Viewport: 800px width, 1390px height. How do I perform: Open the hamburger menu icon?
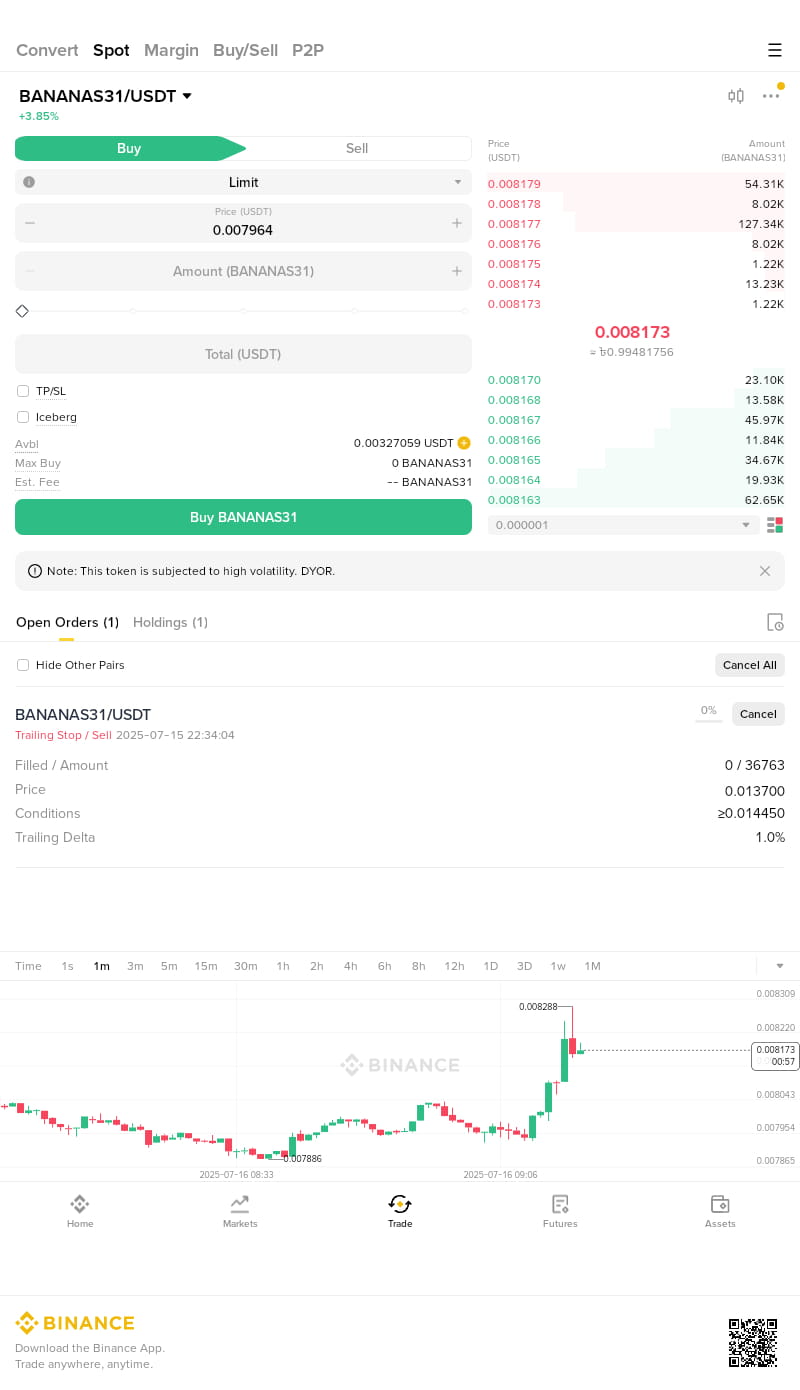774,50
